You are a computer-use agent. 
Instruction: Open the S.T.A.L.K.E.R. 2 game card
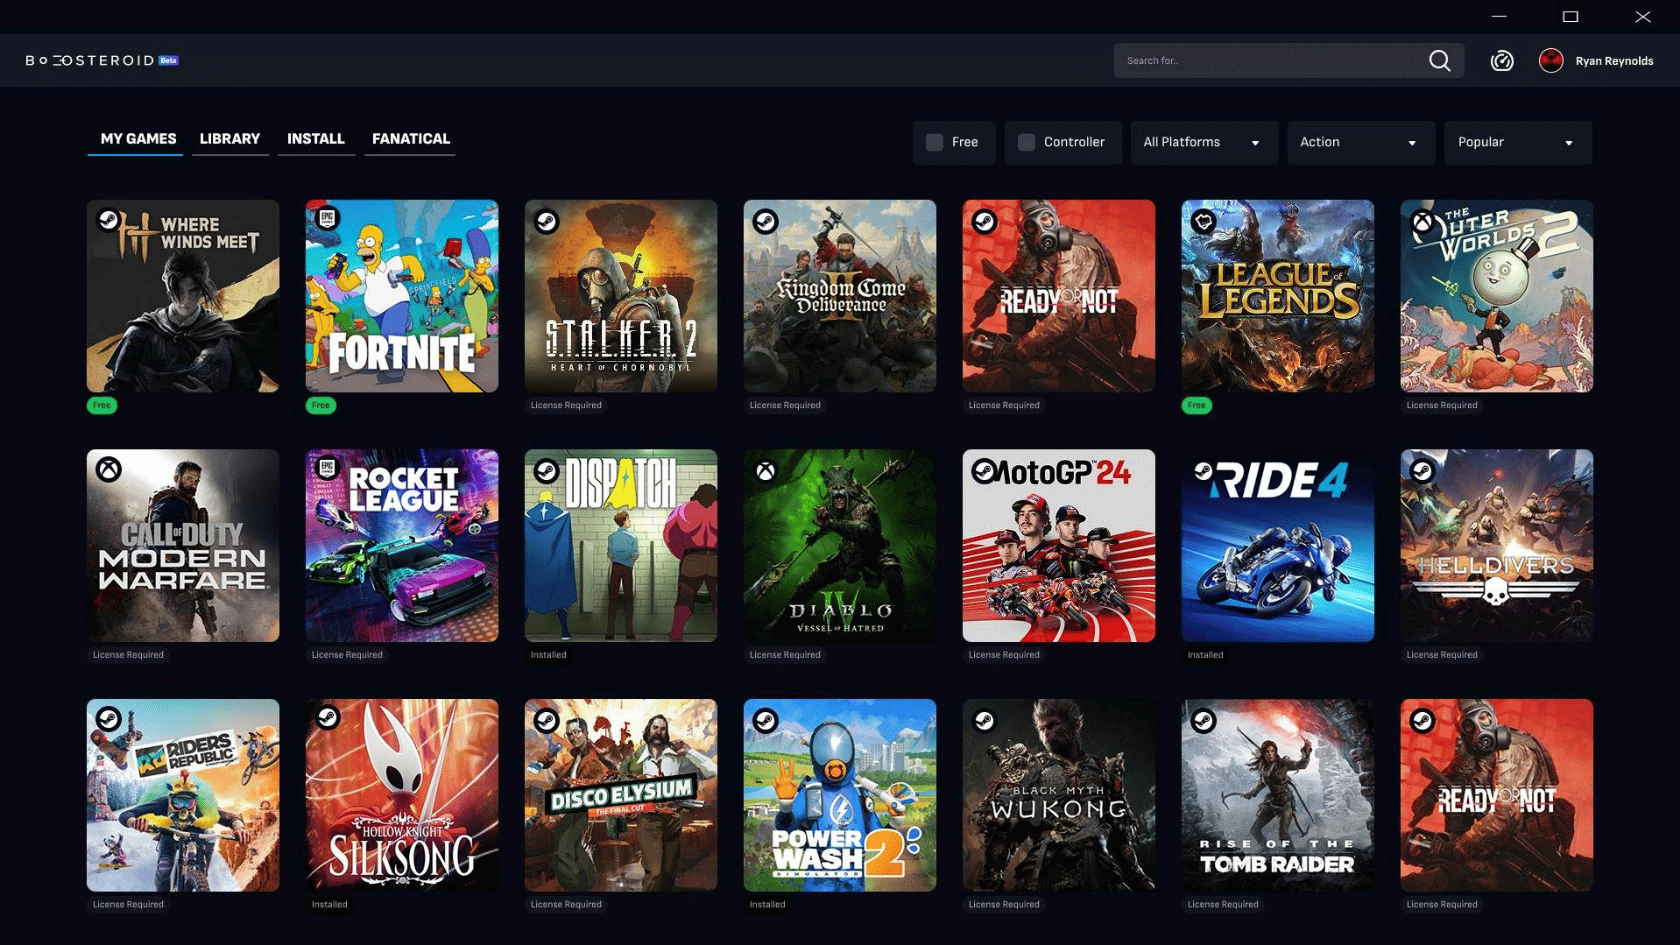(621, 296)
